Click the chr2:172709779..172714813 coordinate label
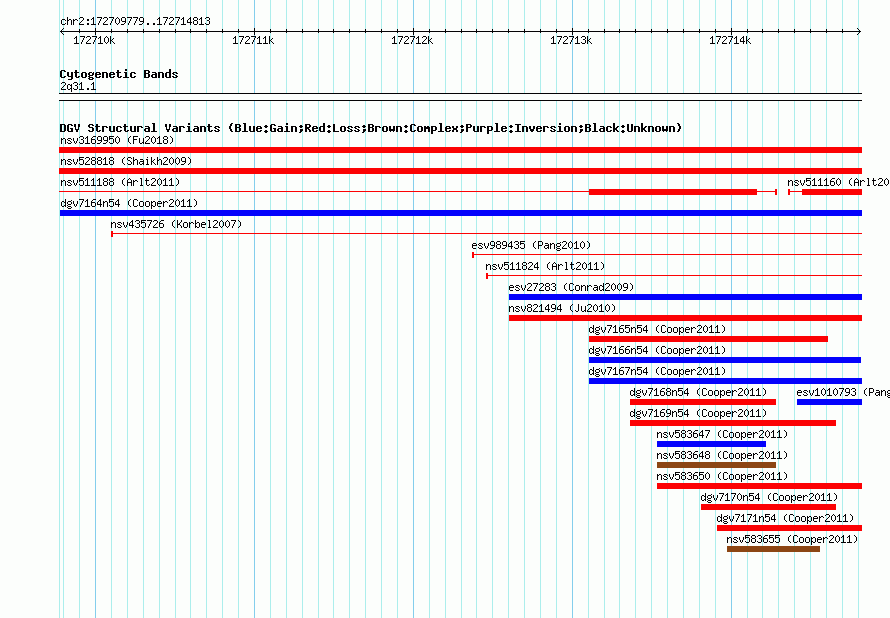The width and height of the screenshot is (890, 618). coord(135,21)
